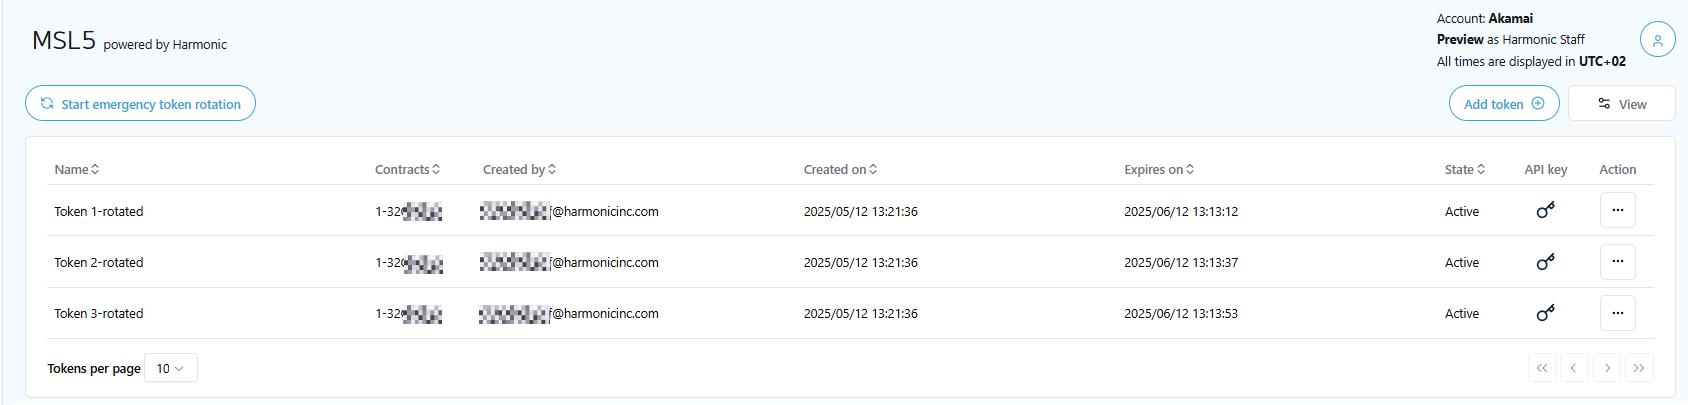Sort tokens by Name column
Viewport: 1688px width, 405px height.
(x=77, y=170)
